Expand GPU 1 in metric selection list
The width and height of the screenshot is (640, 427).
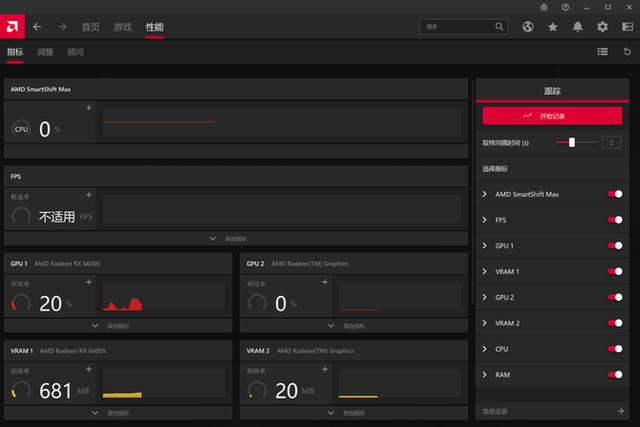coord(485,246)
